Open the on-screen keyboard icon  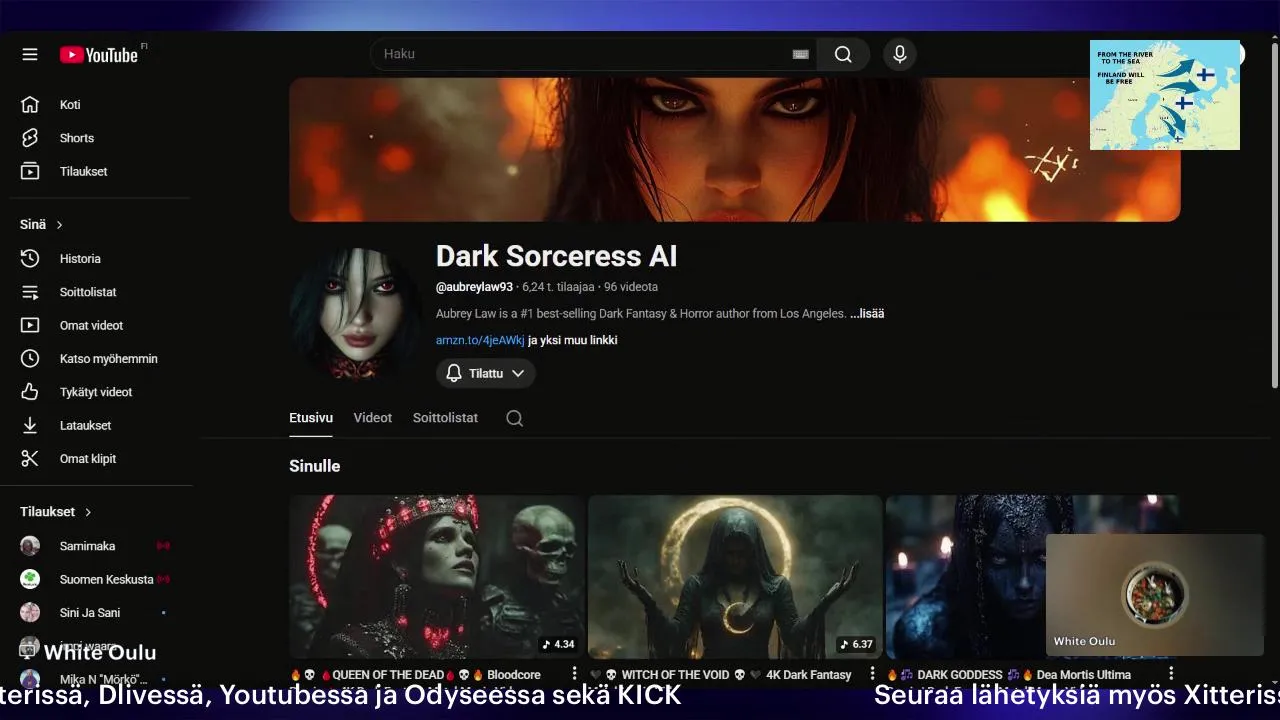(800, 54)
